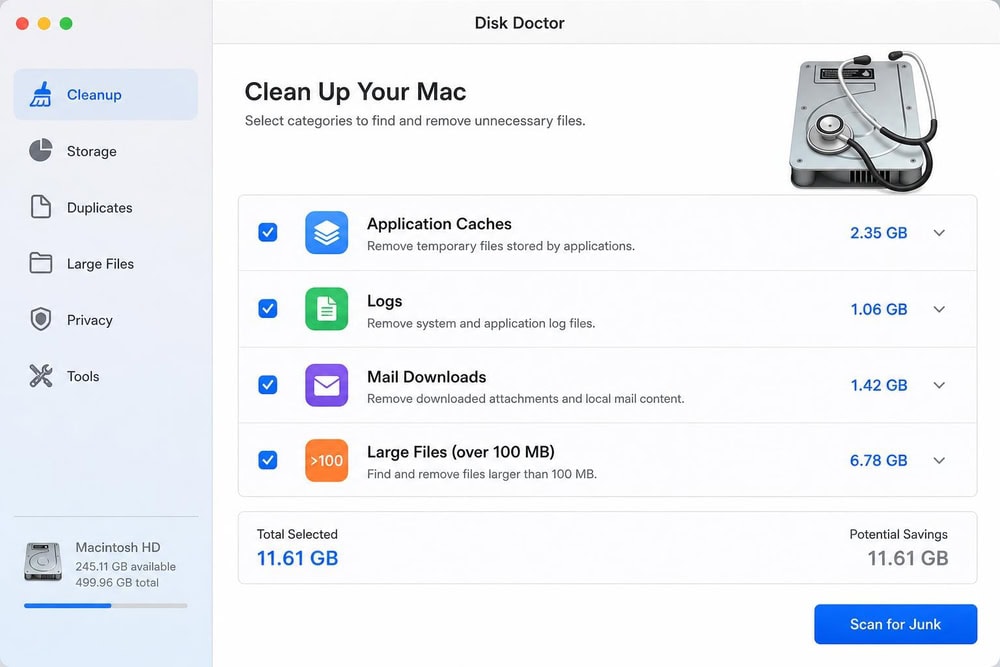
Task: Open the Tools section
Action: [x=106, y=376]
